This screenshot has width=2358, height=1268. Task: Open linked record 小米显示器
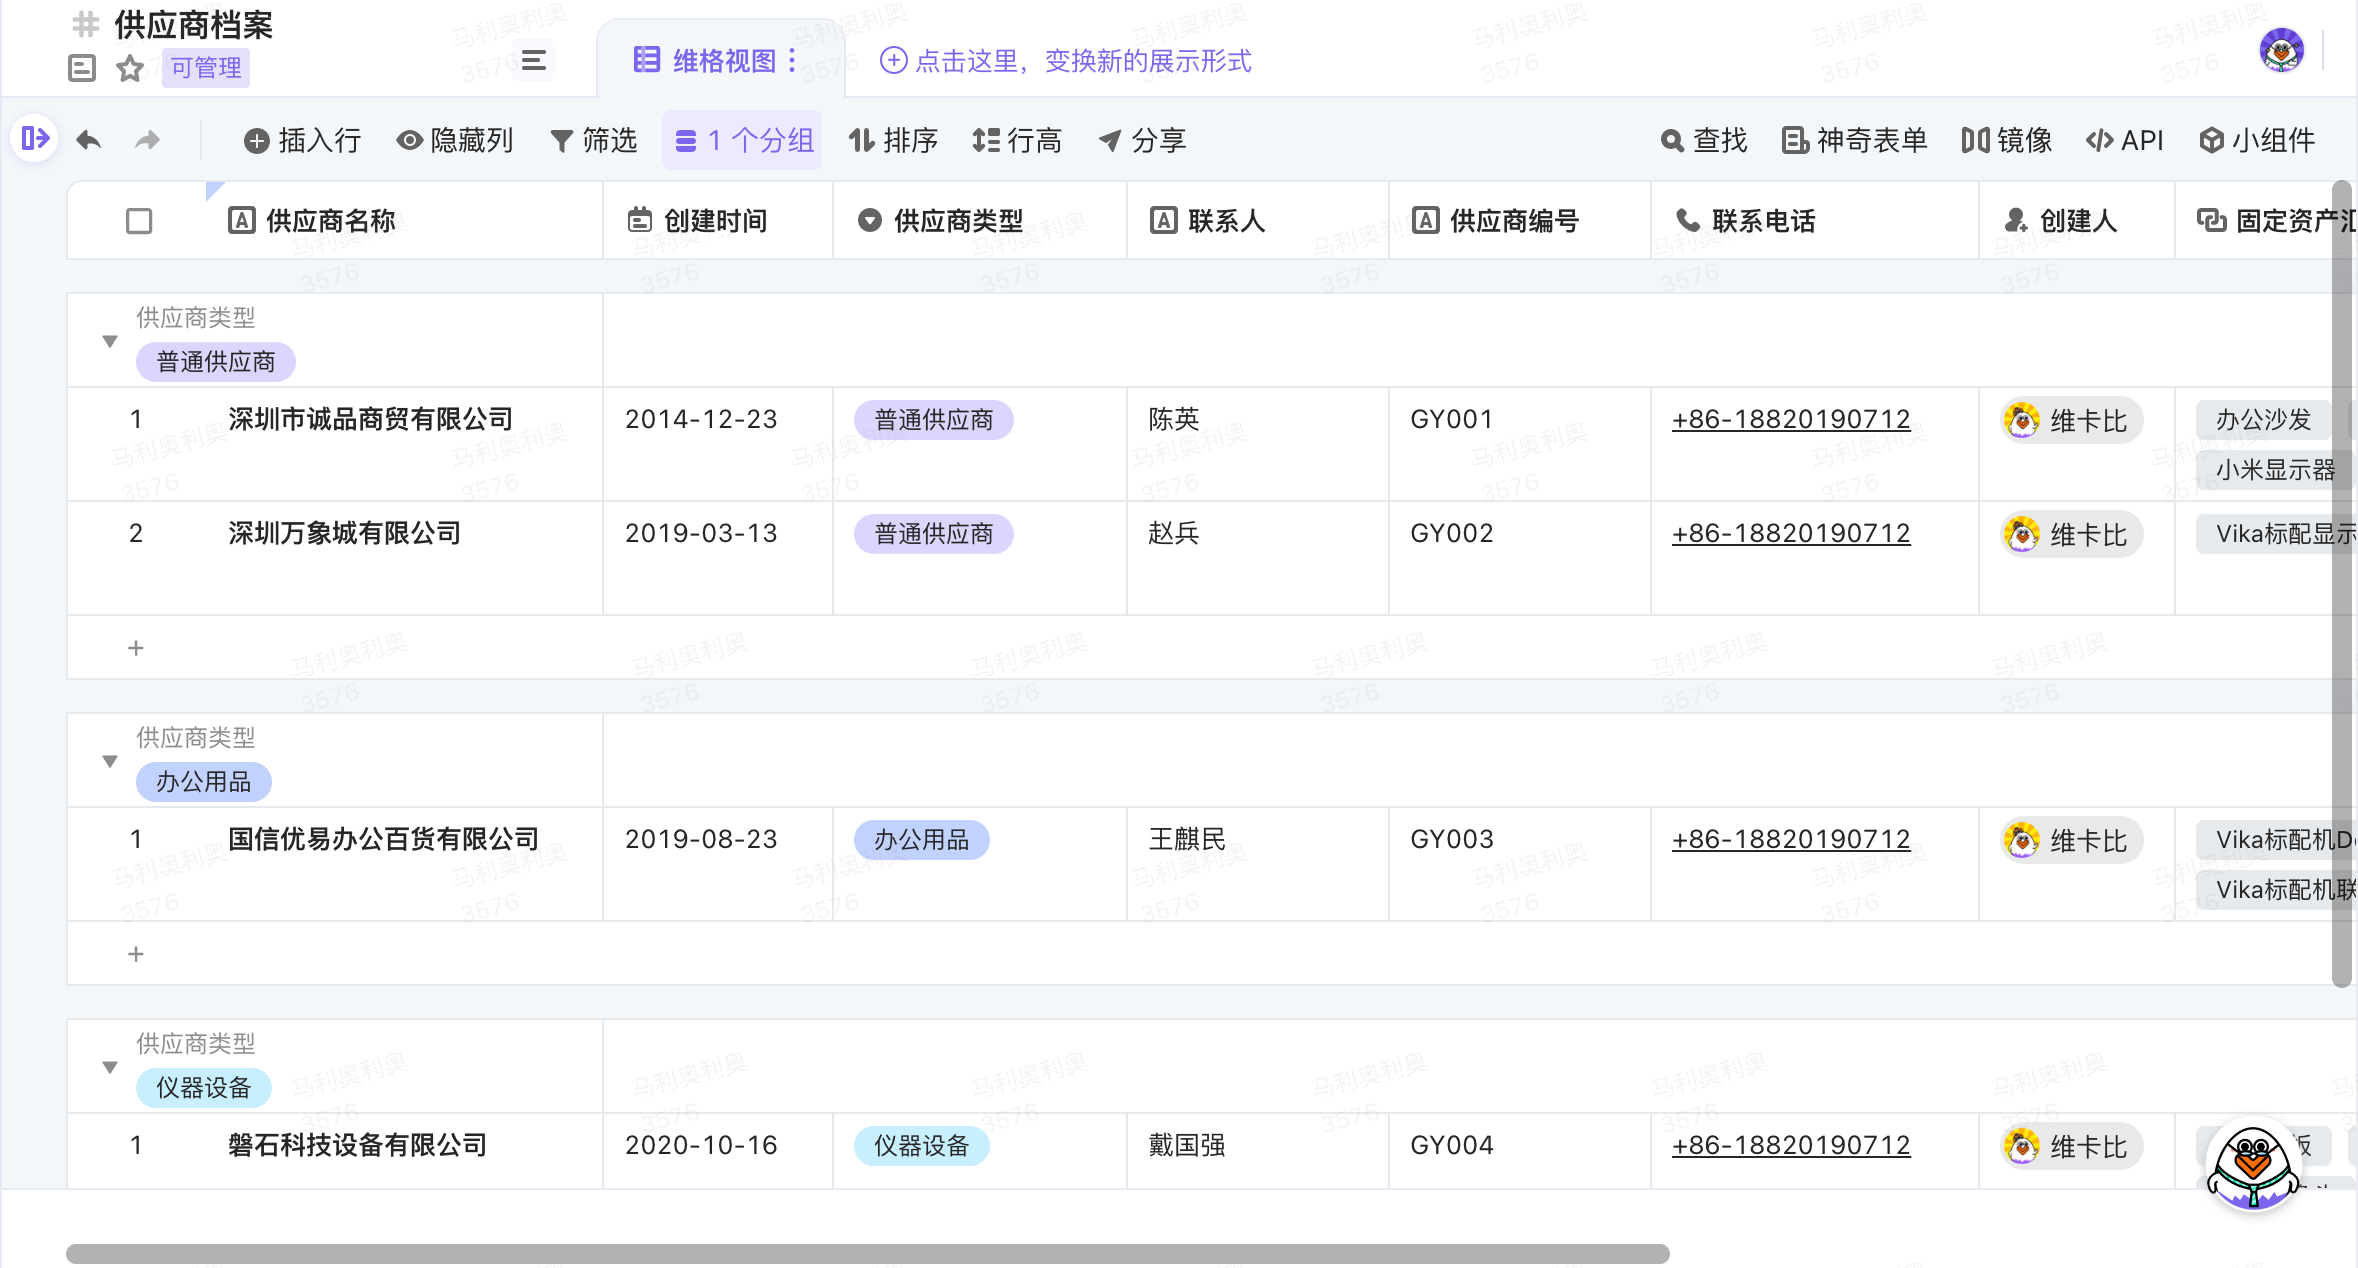pyautogui.click(x=2275, y=470)
